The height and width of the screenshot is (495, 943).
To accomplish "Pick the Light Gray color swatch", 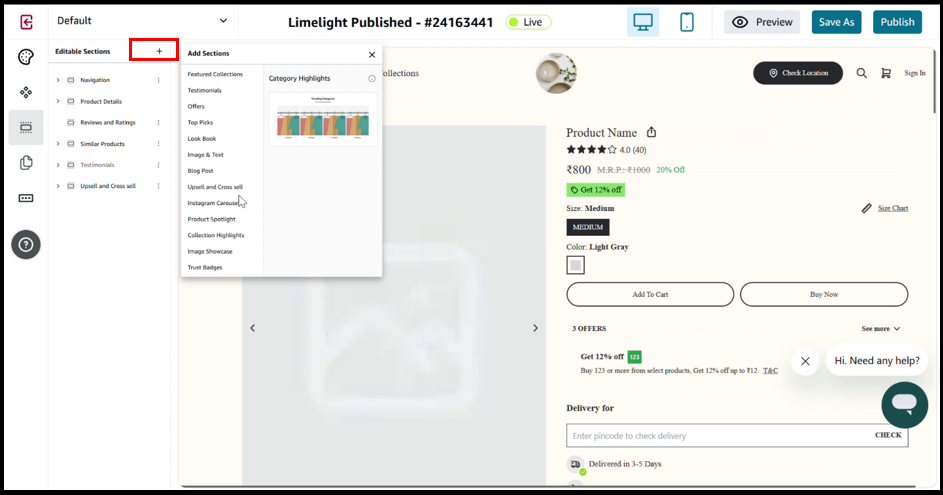I will coord(575,265).
